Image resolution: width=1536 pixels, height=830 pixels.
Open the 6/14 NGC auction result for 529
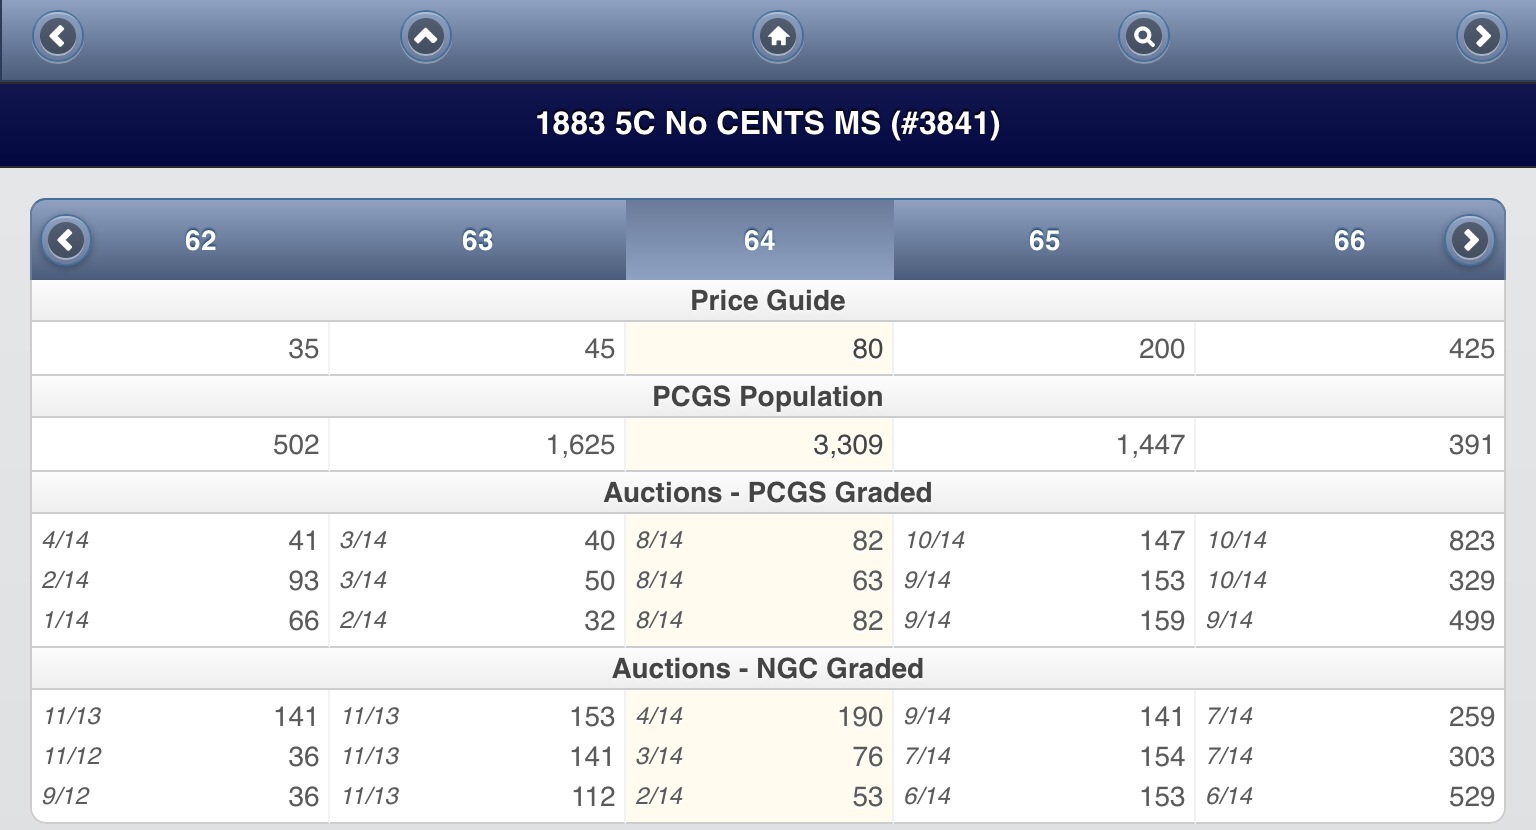pyautogui.click(x=1350, y=796)
